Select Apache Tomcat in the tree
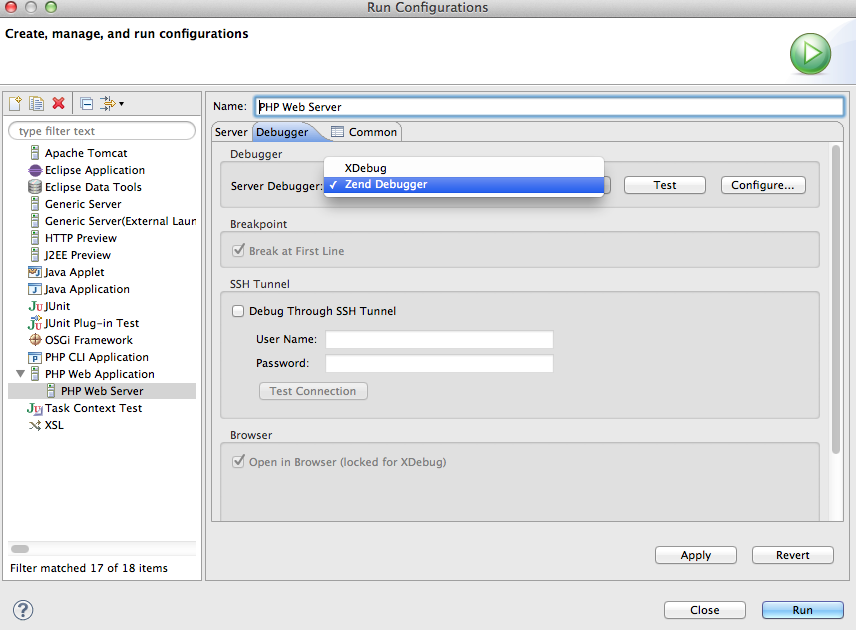The height and width of the screenshot is (630, 856). pos(86,153)
